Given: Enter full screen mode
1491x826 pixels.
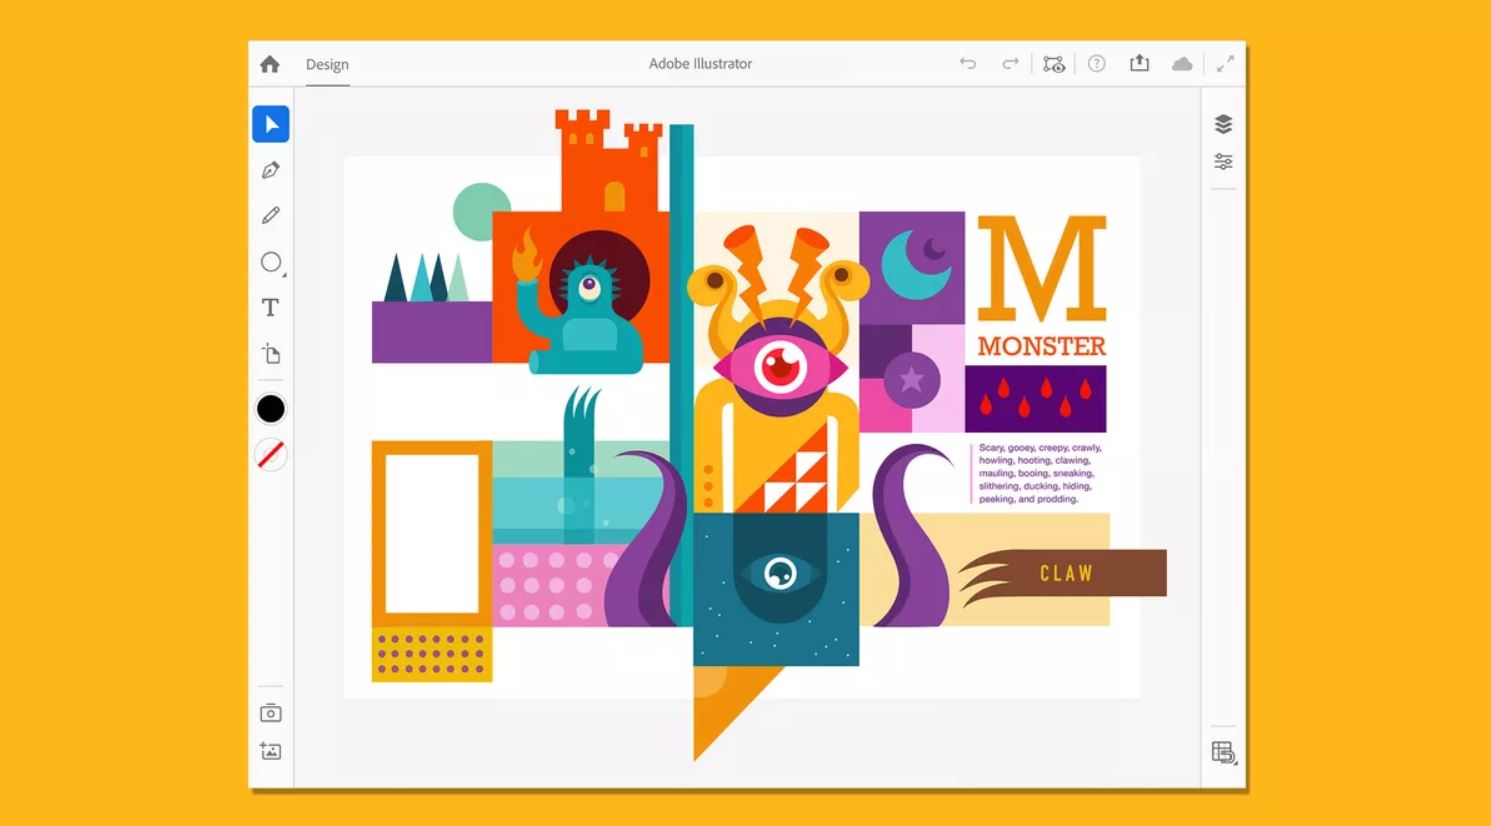Looking at the screenshot, I should [x=1225, y=64].
